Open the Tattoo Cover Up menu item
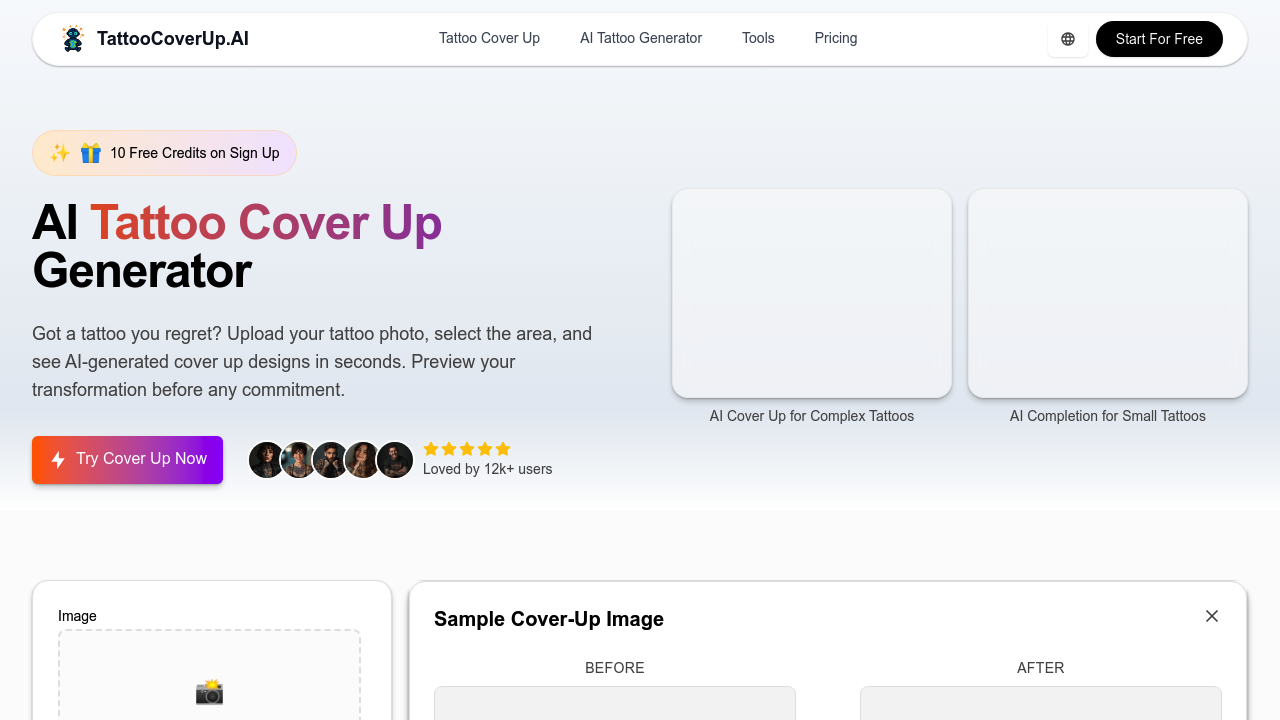Image resolution: width=1280 pixels, height=720 pixels. [489, 38]
